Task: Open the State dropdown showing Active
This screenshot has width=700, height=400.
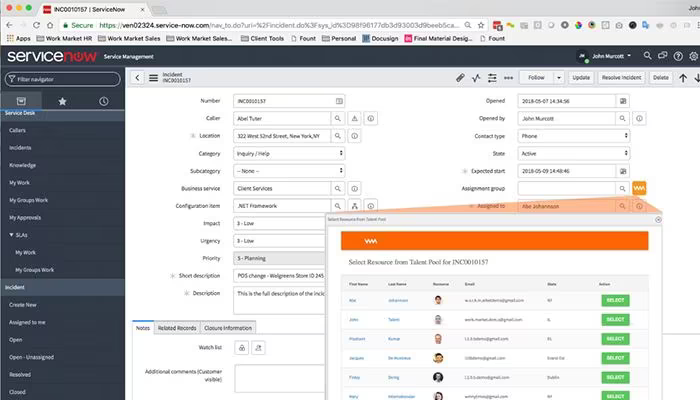Action: pos(574,153)
